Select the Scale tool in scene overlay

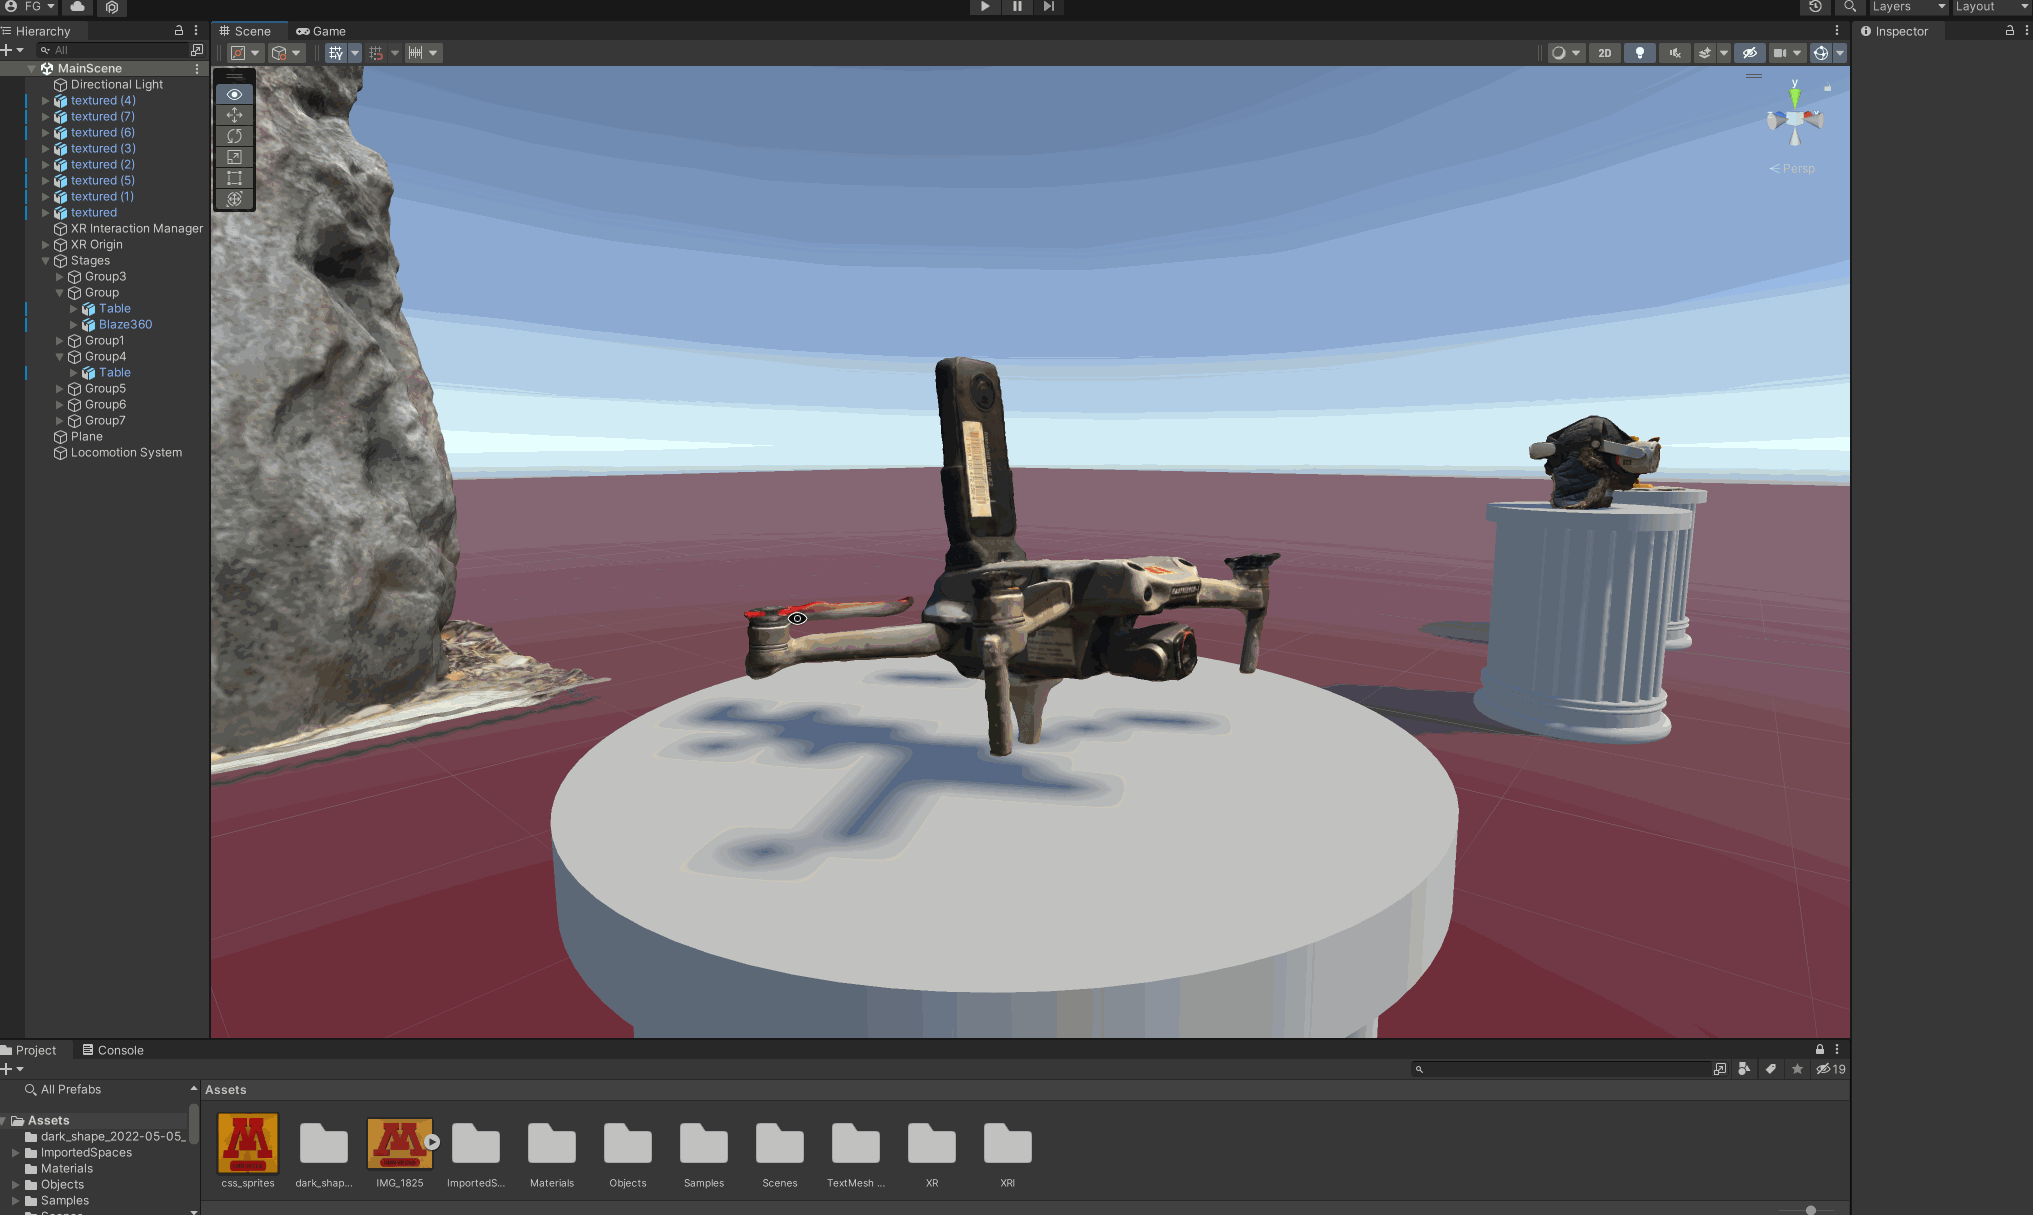pyautogui.click(x=234, y=157)
